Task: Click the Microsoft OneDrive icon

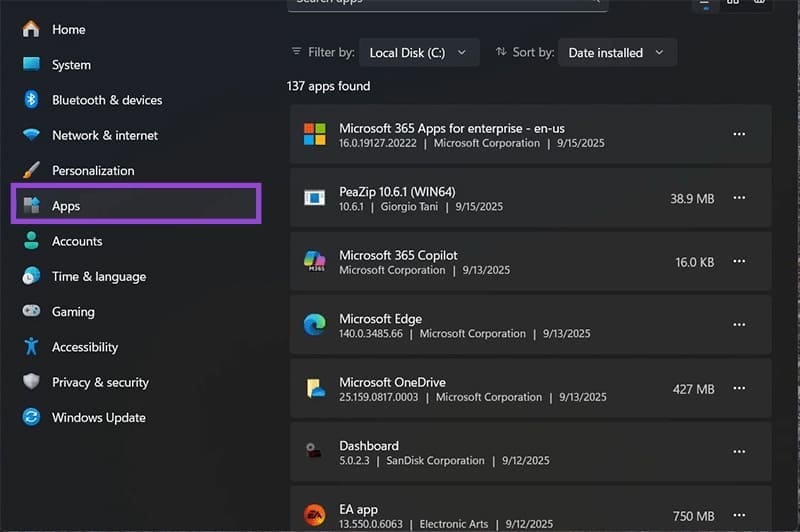Action: (x=315, y=388)
